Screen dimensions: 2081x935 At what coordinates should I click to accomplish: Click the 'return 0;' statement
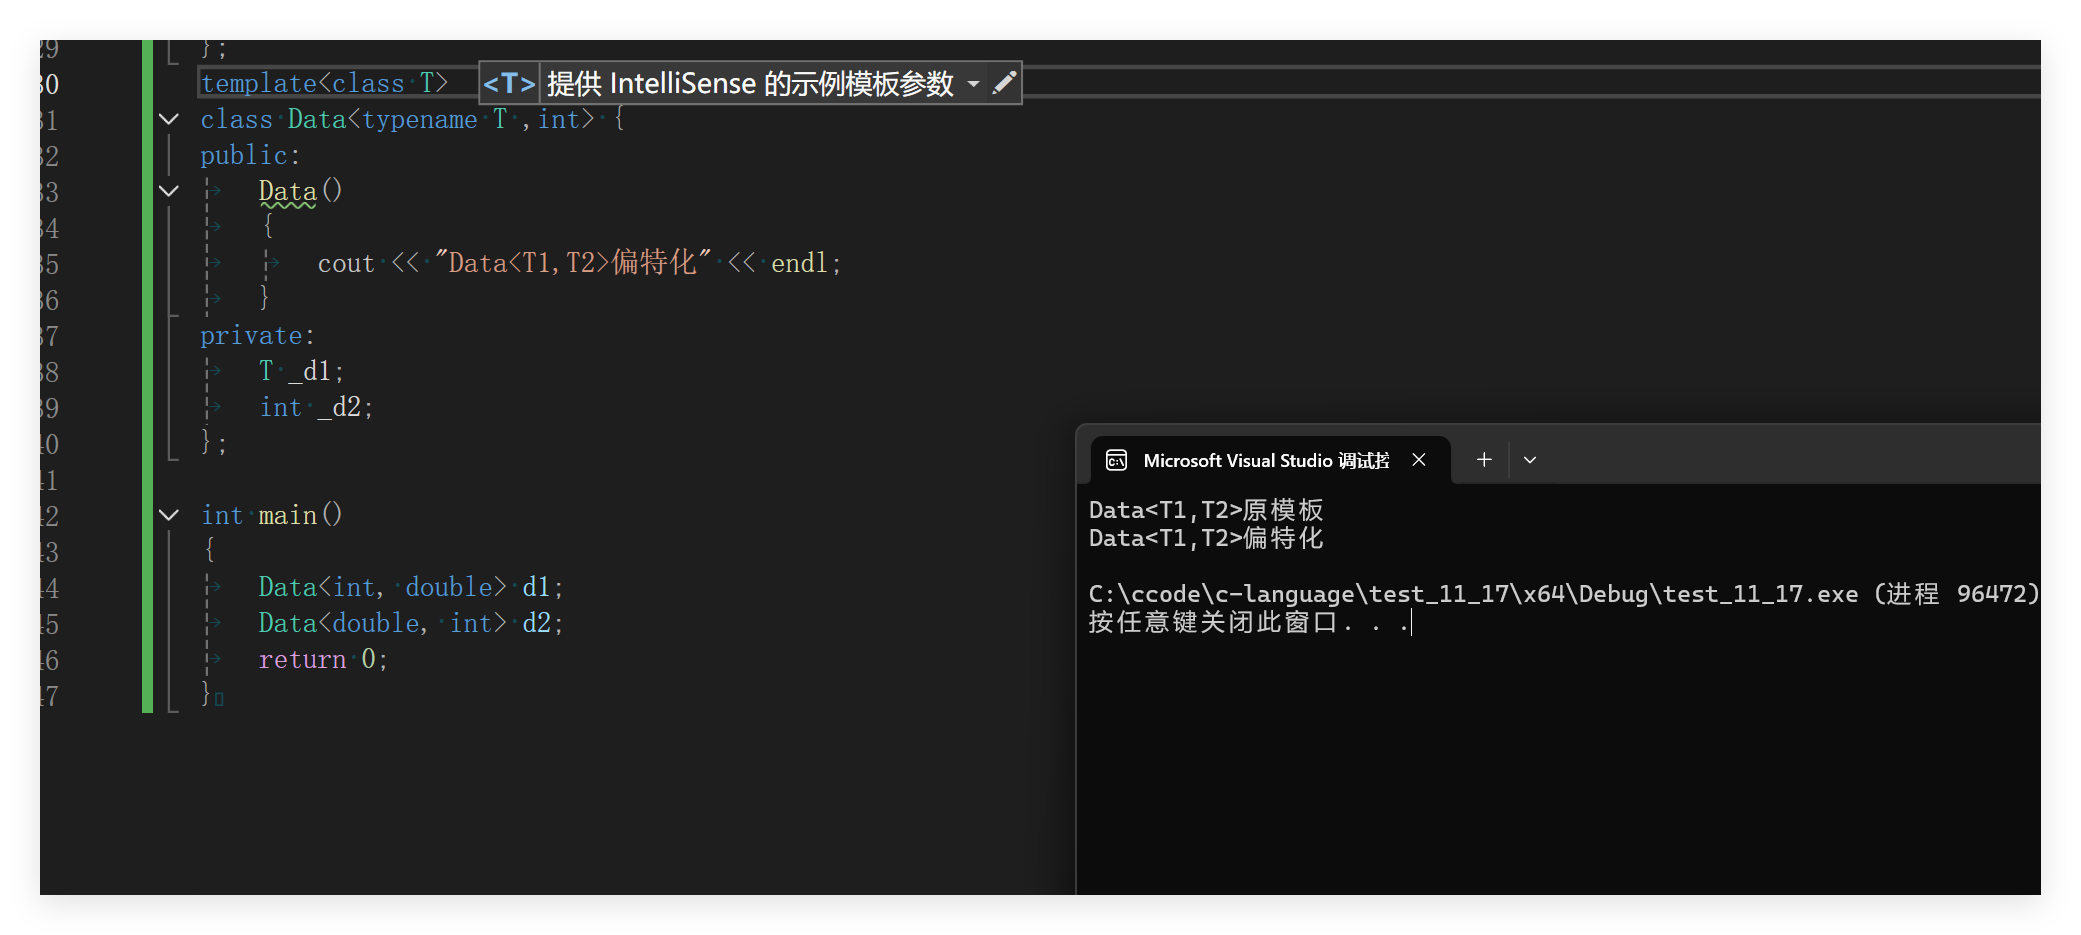point(323,659)
